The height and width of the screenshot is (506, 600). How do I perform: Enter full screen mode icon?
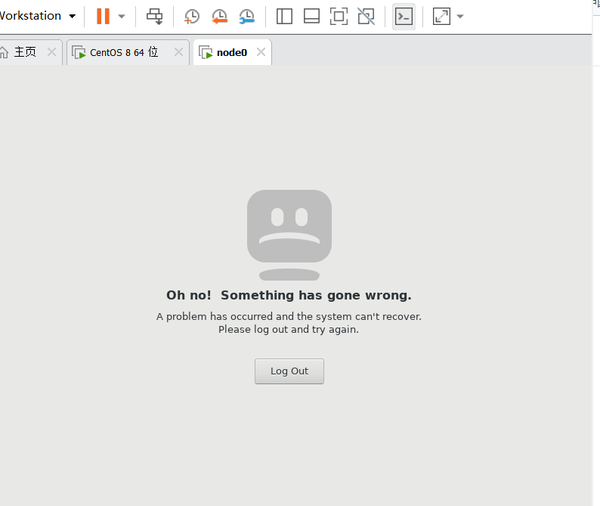[x=339, y=16]
